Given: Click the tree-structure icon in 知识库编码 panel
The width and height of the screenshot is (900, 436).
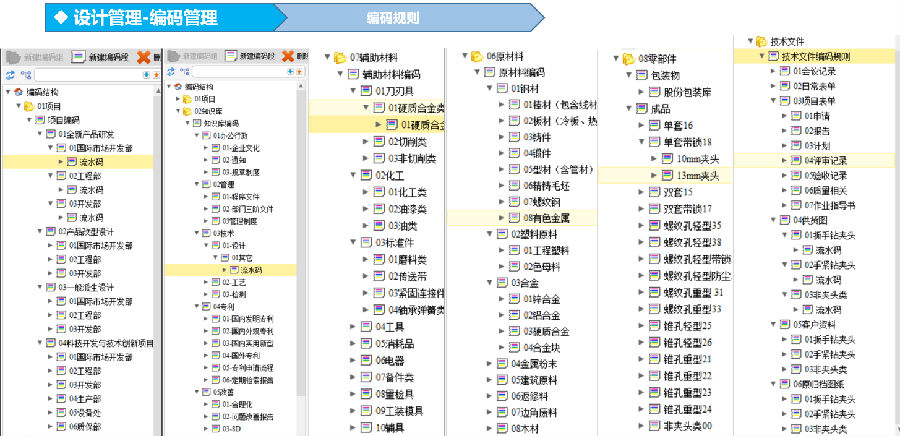Looking at the screenshot, I should pos(184,72).
